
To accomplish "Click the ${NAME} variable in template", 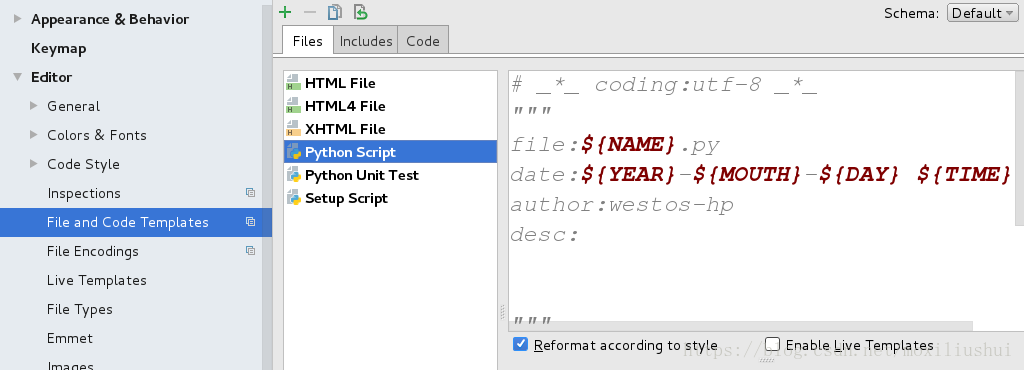I will pos(628,144).
